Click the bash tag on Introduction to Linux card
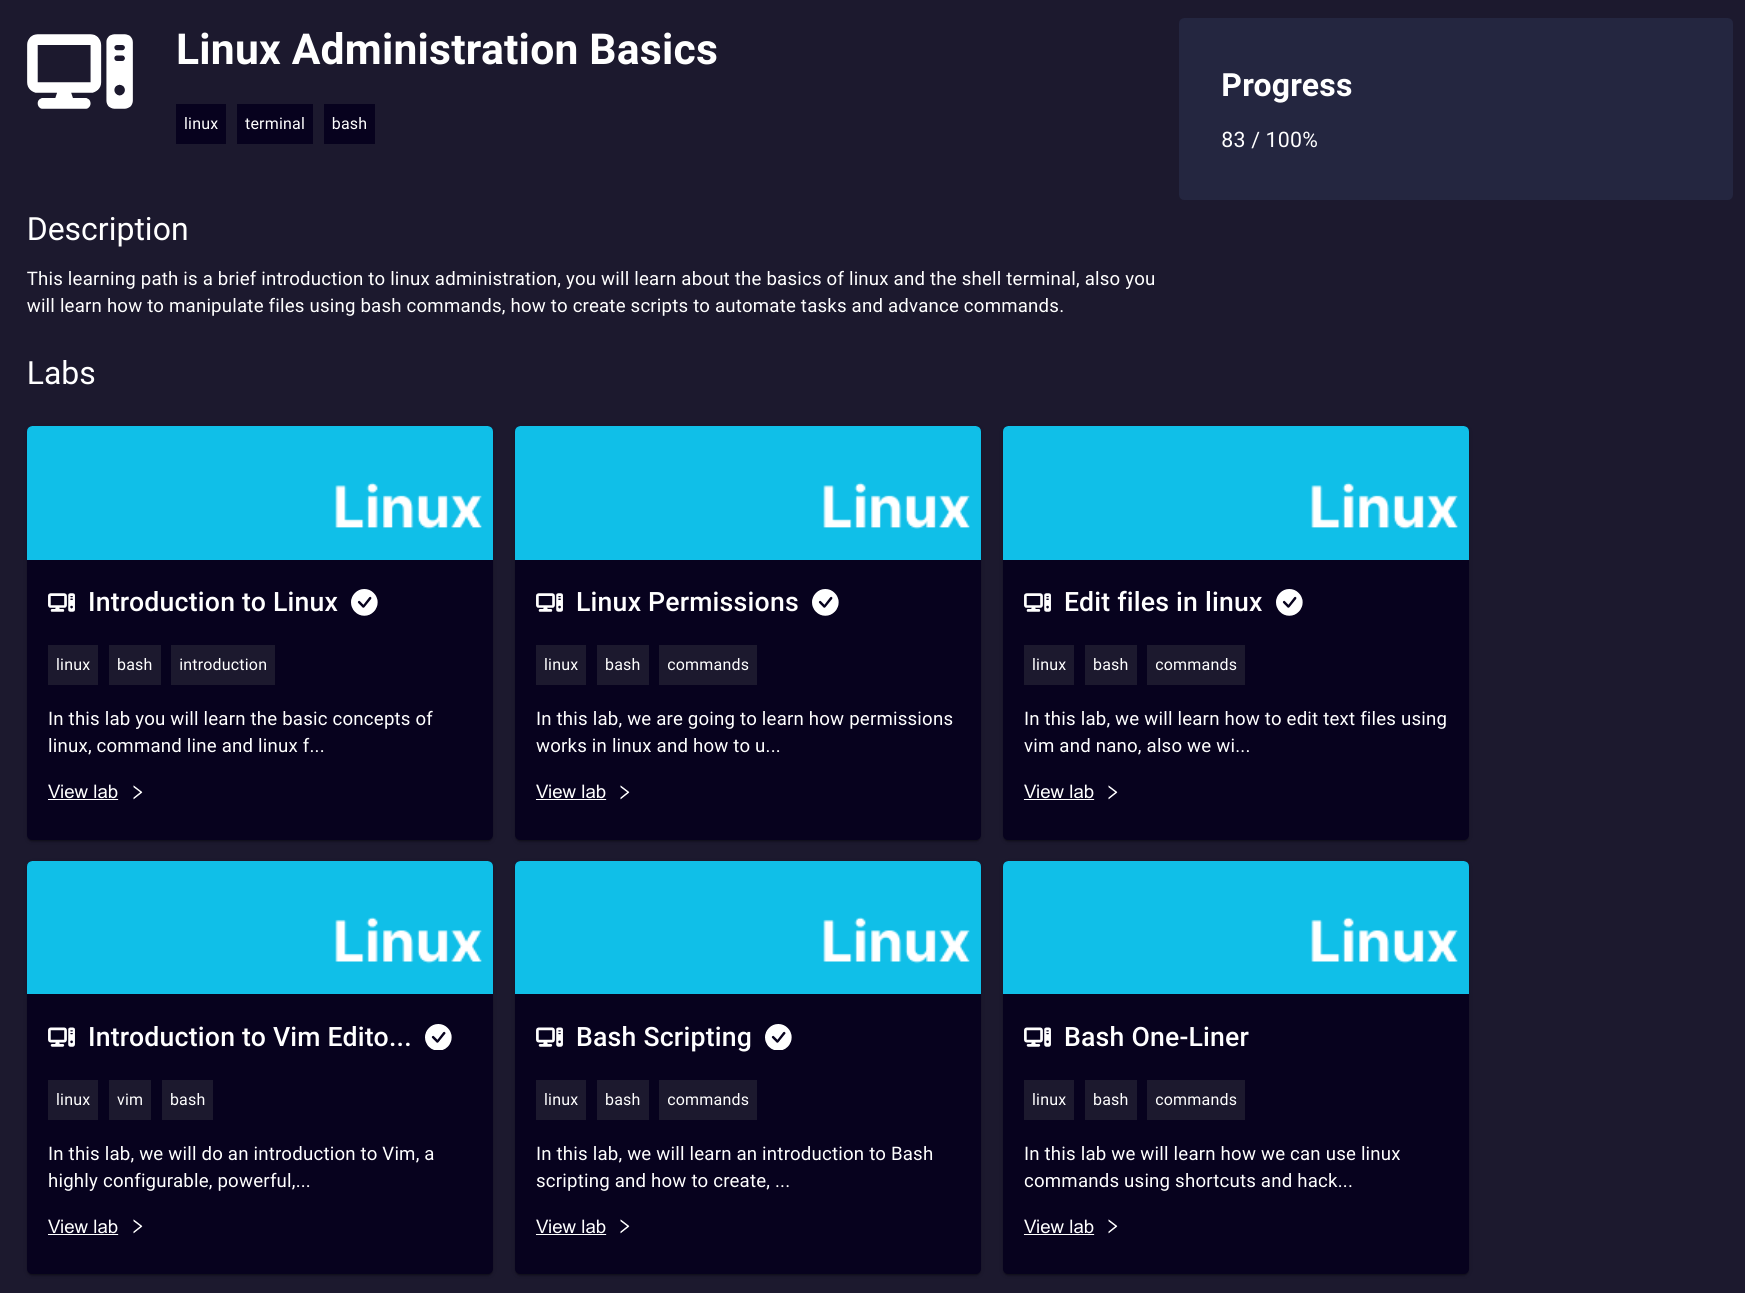Image resolution: width=1745 pixels, height=1293 pixels. pos(135,665)
